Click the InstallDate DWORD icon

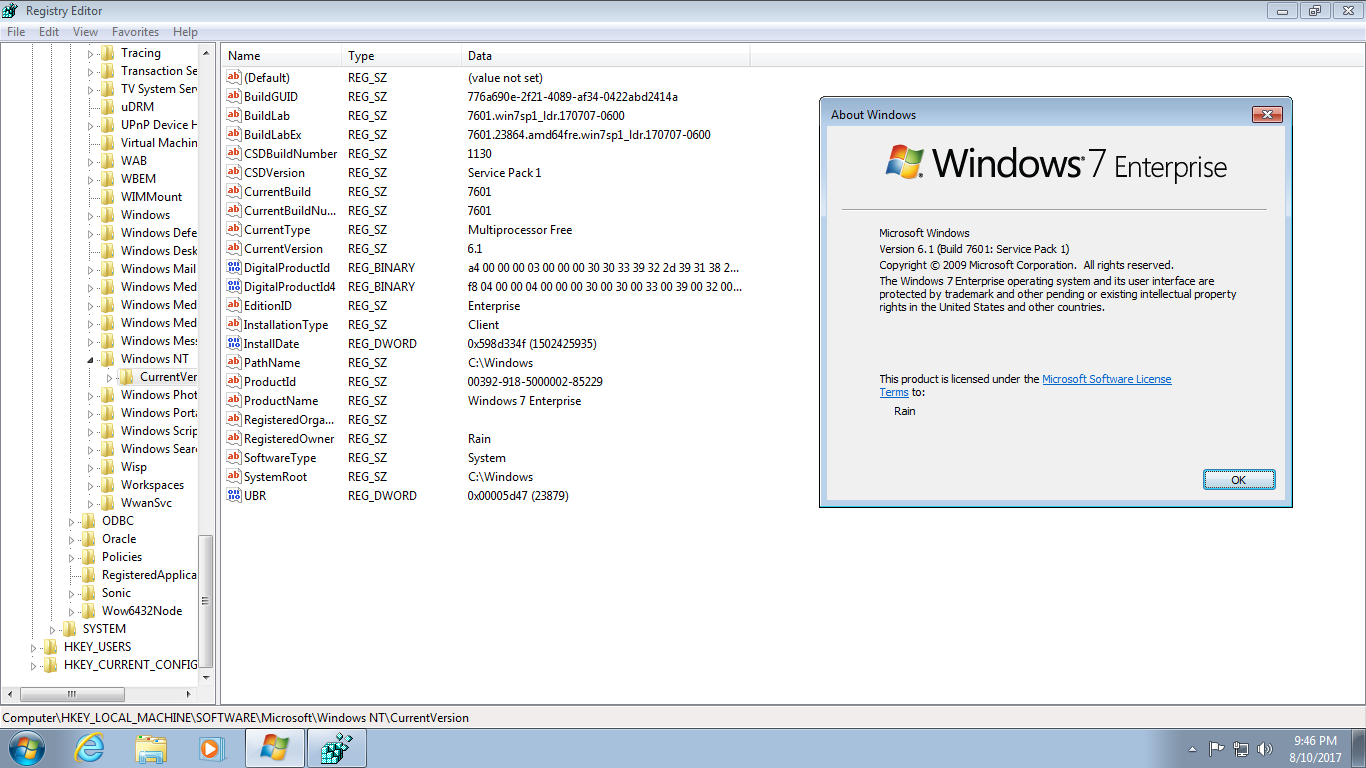click(x=234, y=344)
